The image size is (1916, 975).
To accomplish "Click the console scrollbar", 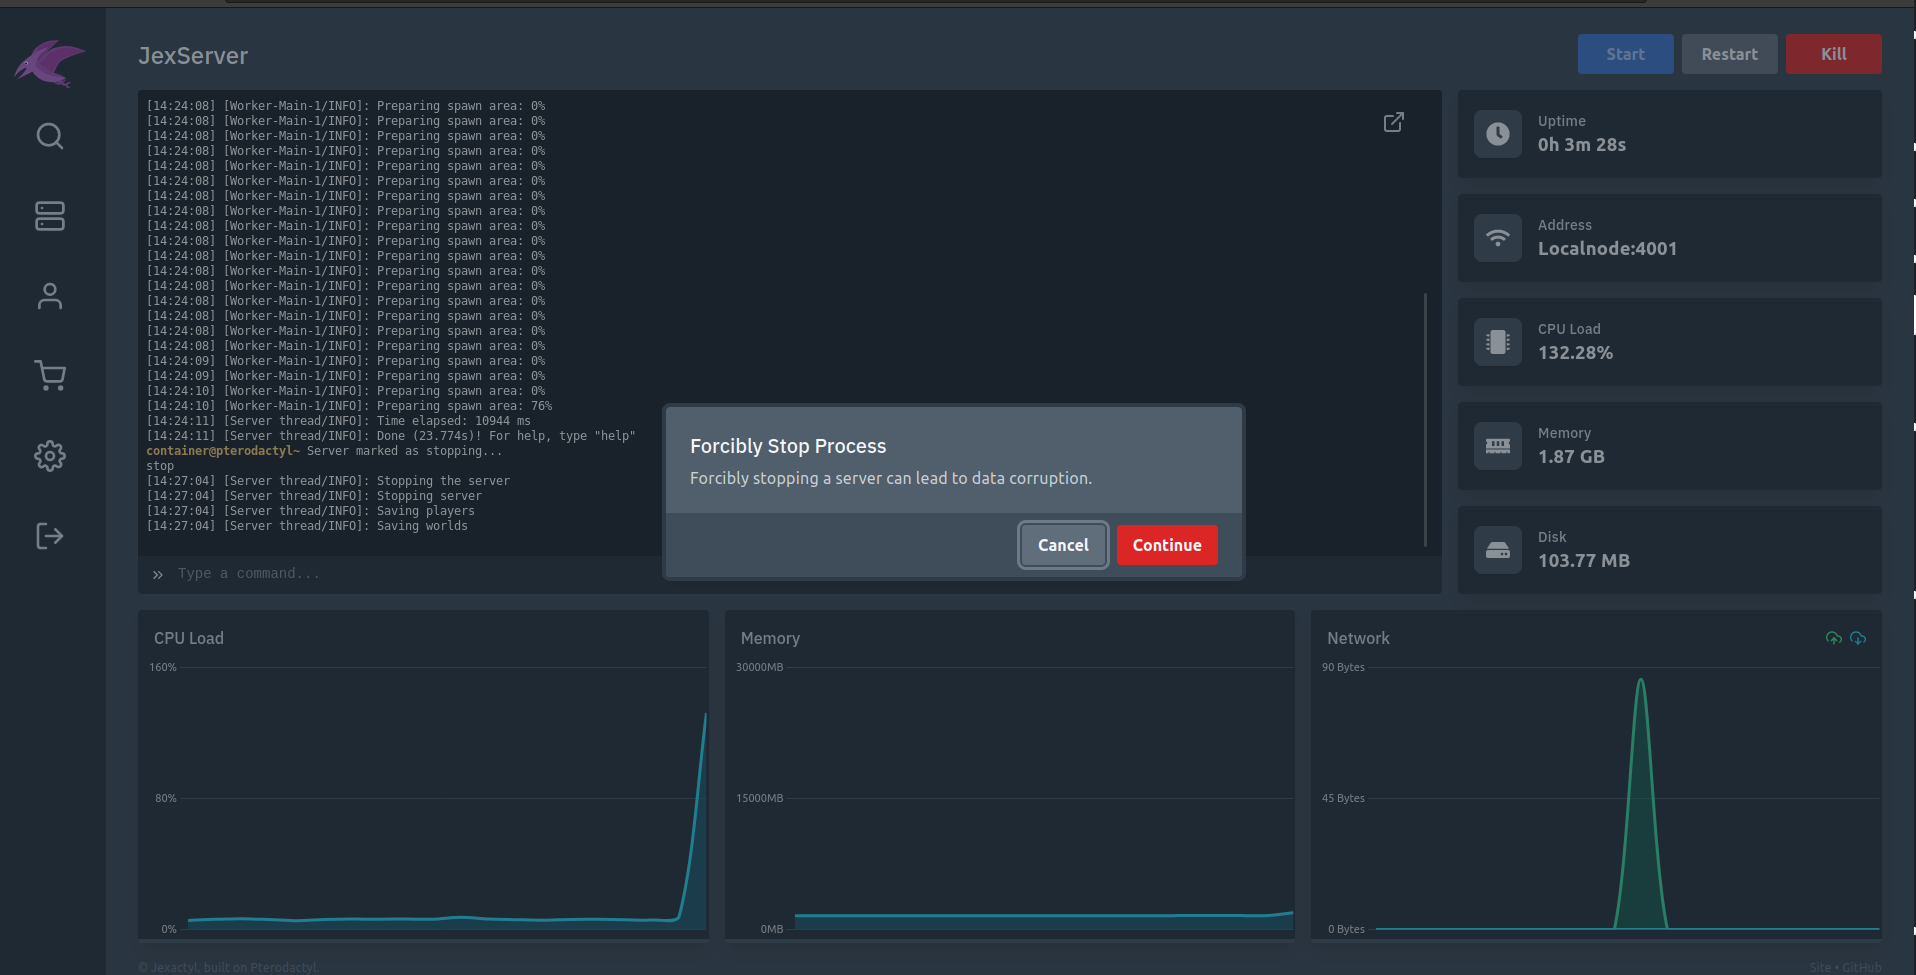I will 1425,420.
